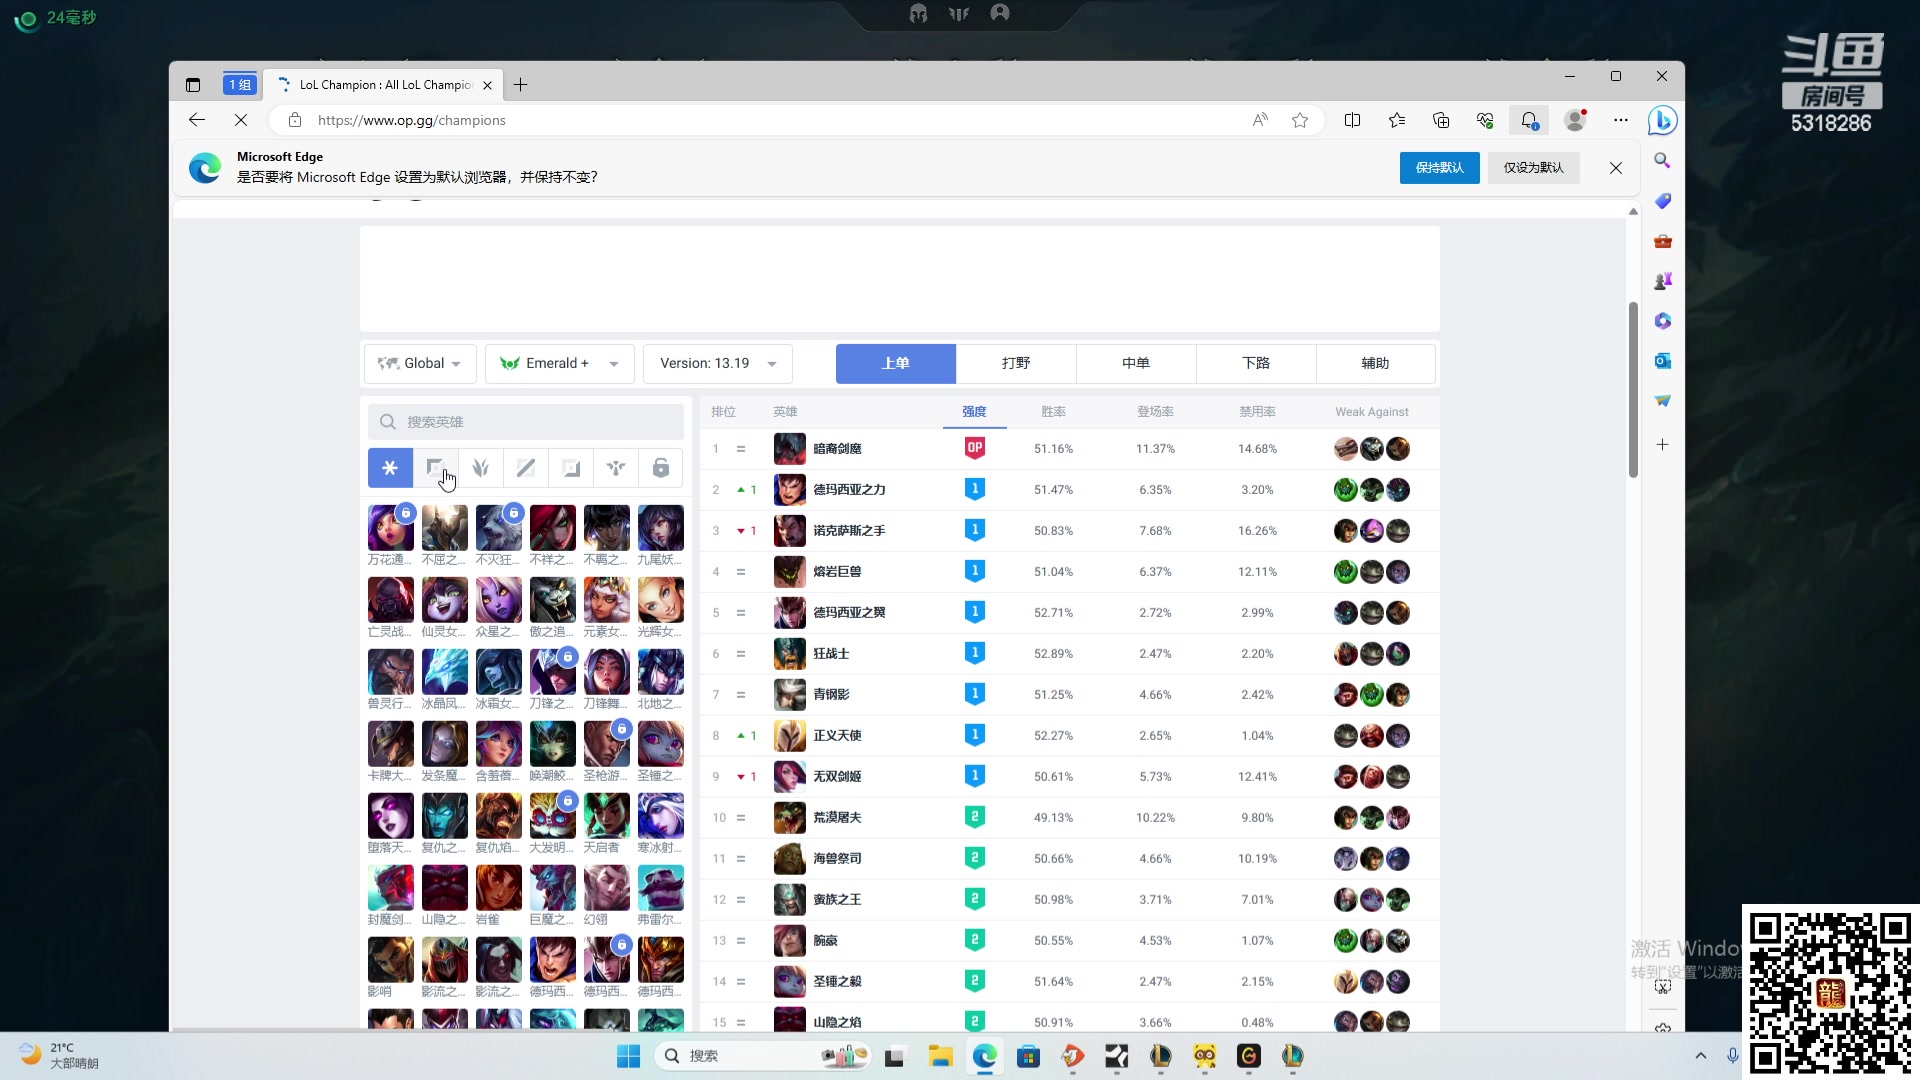Open File Explorer from taskbar

[x=940, y=1056]
